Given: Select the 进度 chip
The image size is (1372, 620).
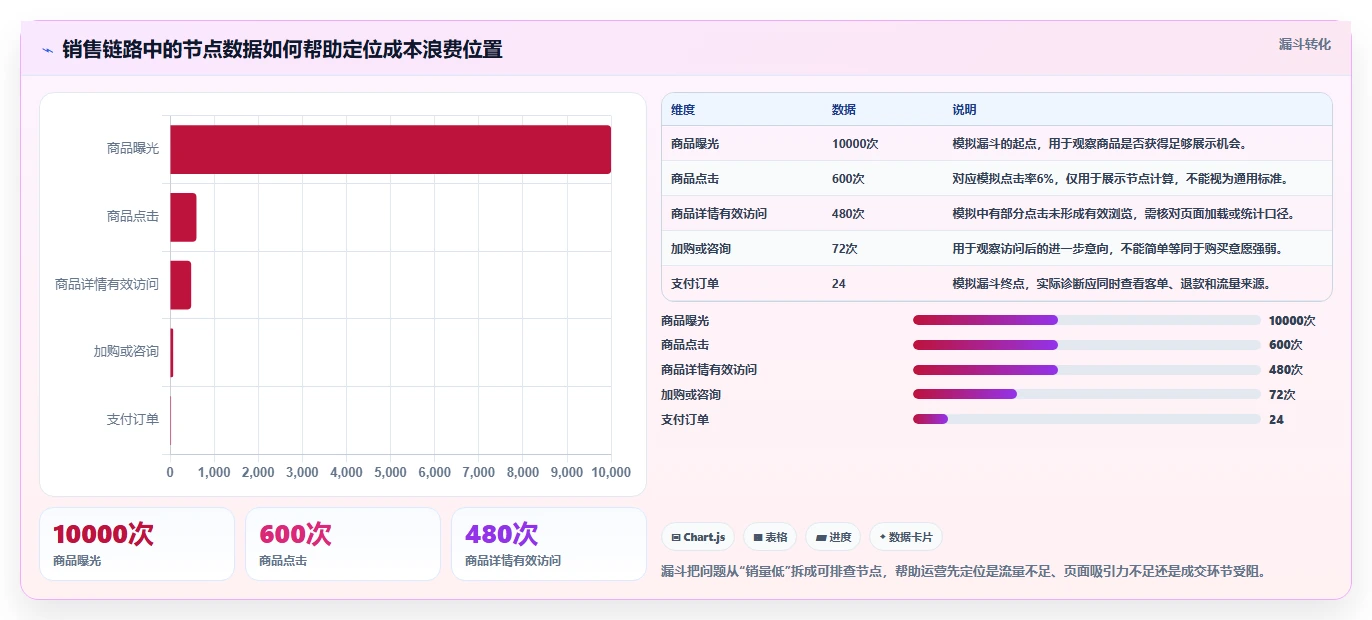Looking at the screenshot, I should 833,537.
